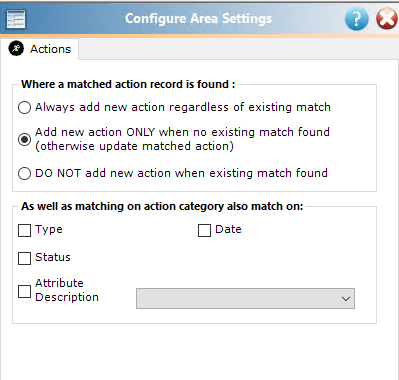Switch to the Actions tab
Image resolution: width=399 pixels, height=380 pixels.
pos(39,49)
